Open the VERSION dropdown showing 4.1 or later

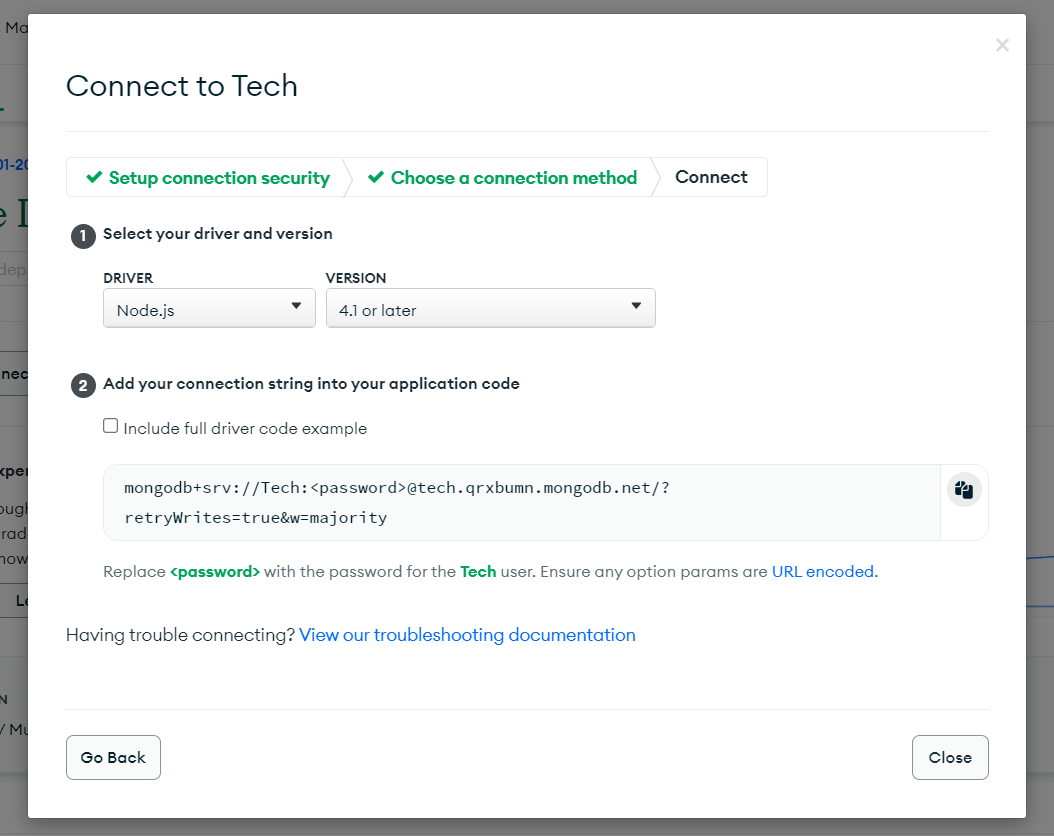click(x=491, y=308)
